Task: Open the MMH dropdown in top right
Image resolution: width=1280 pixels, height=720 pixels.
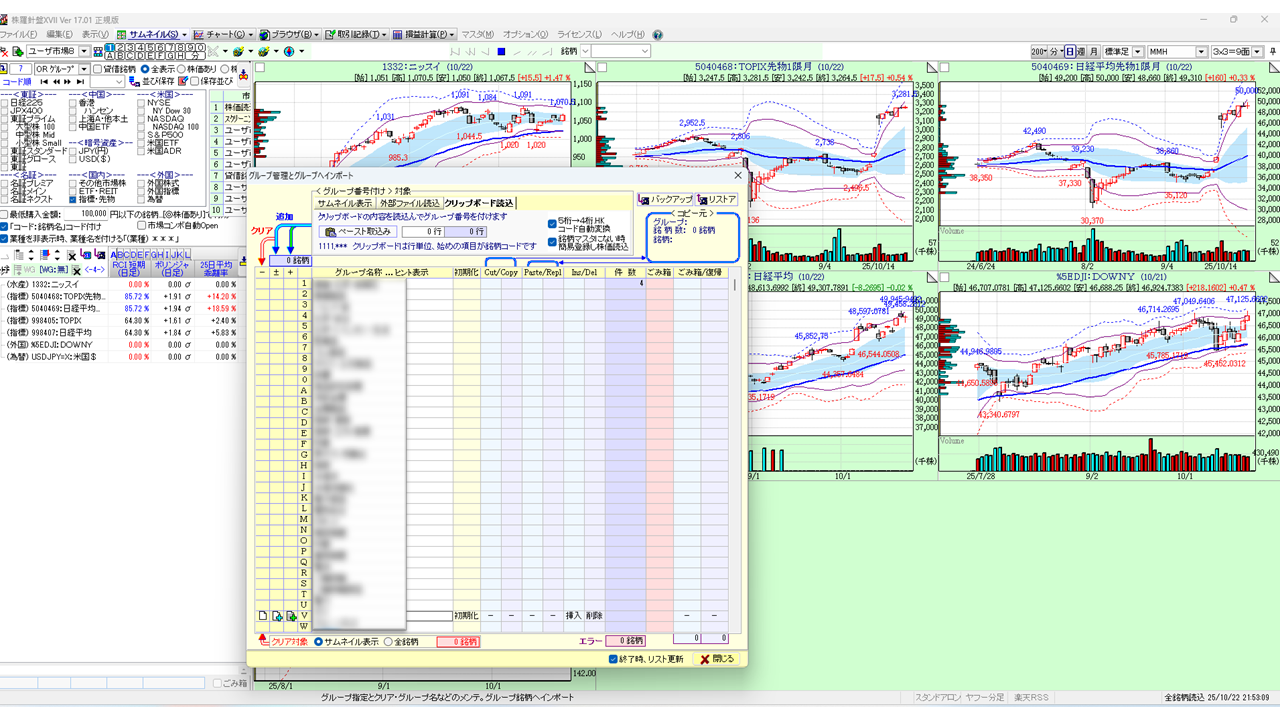Action: [x=1201, y=51]
